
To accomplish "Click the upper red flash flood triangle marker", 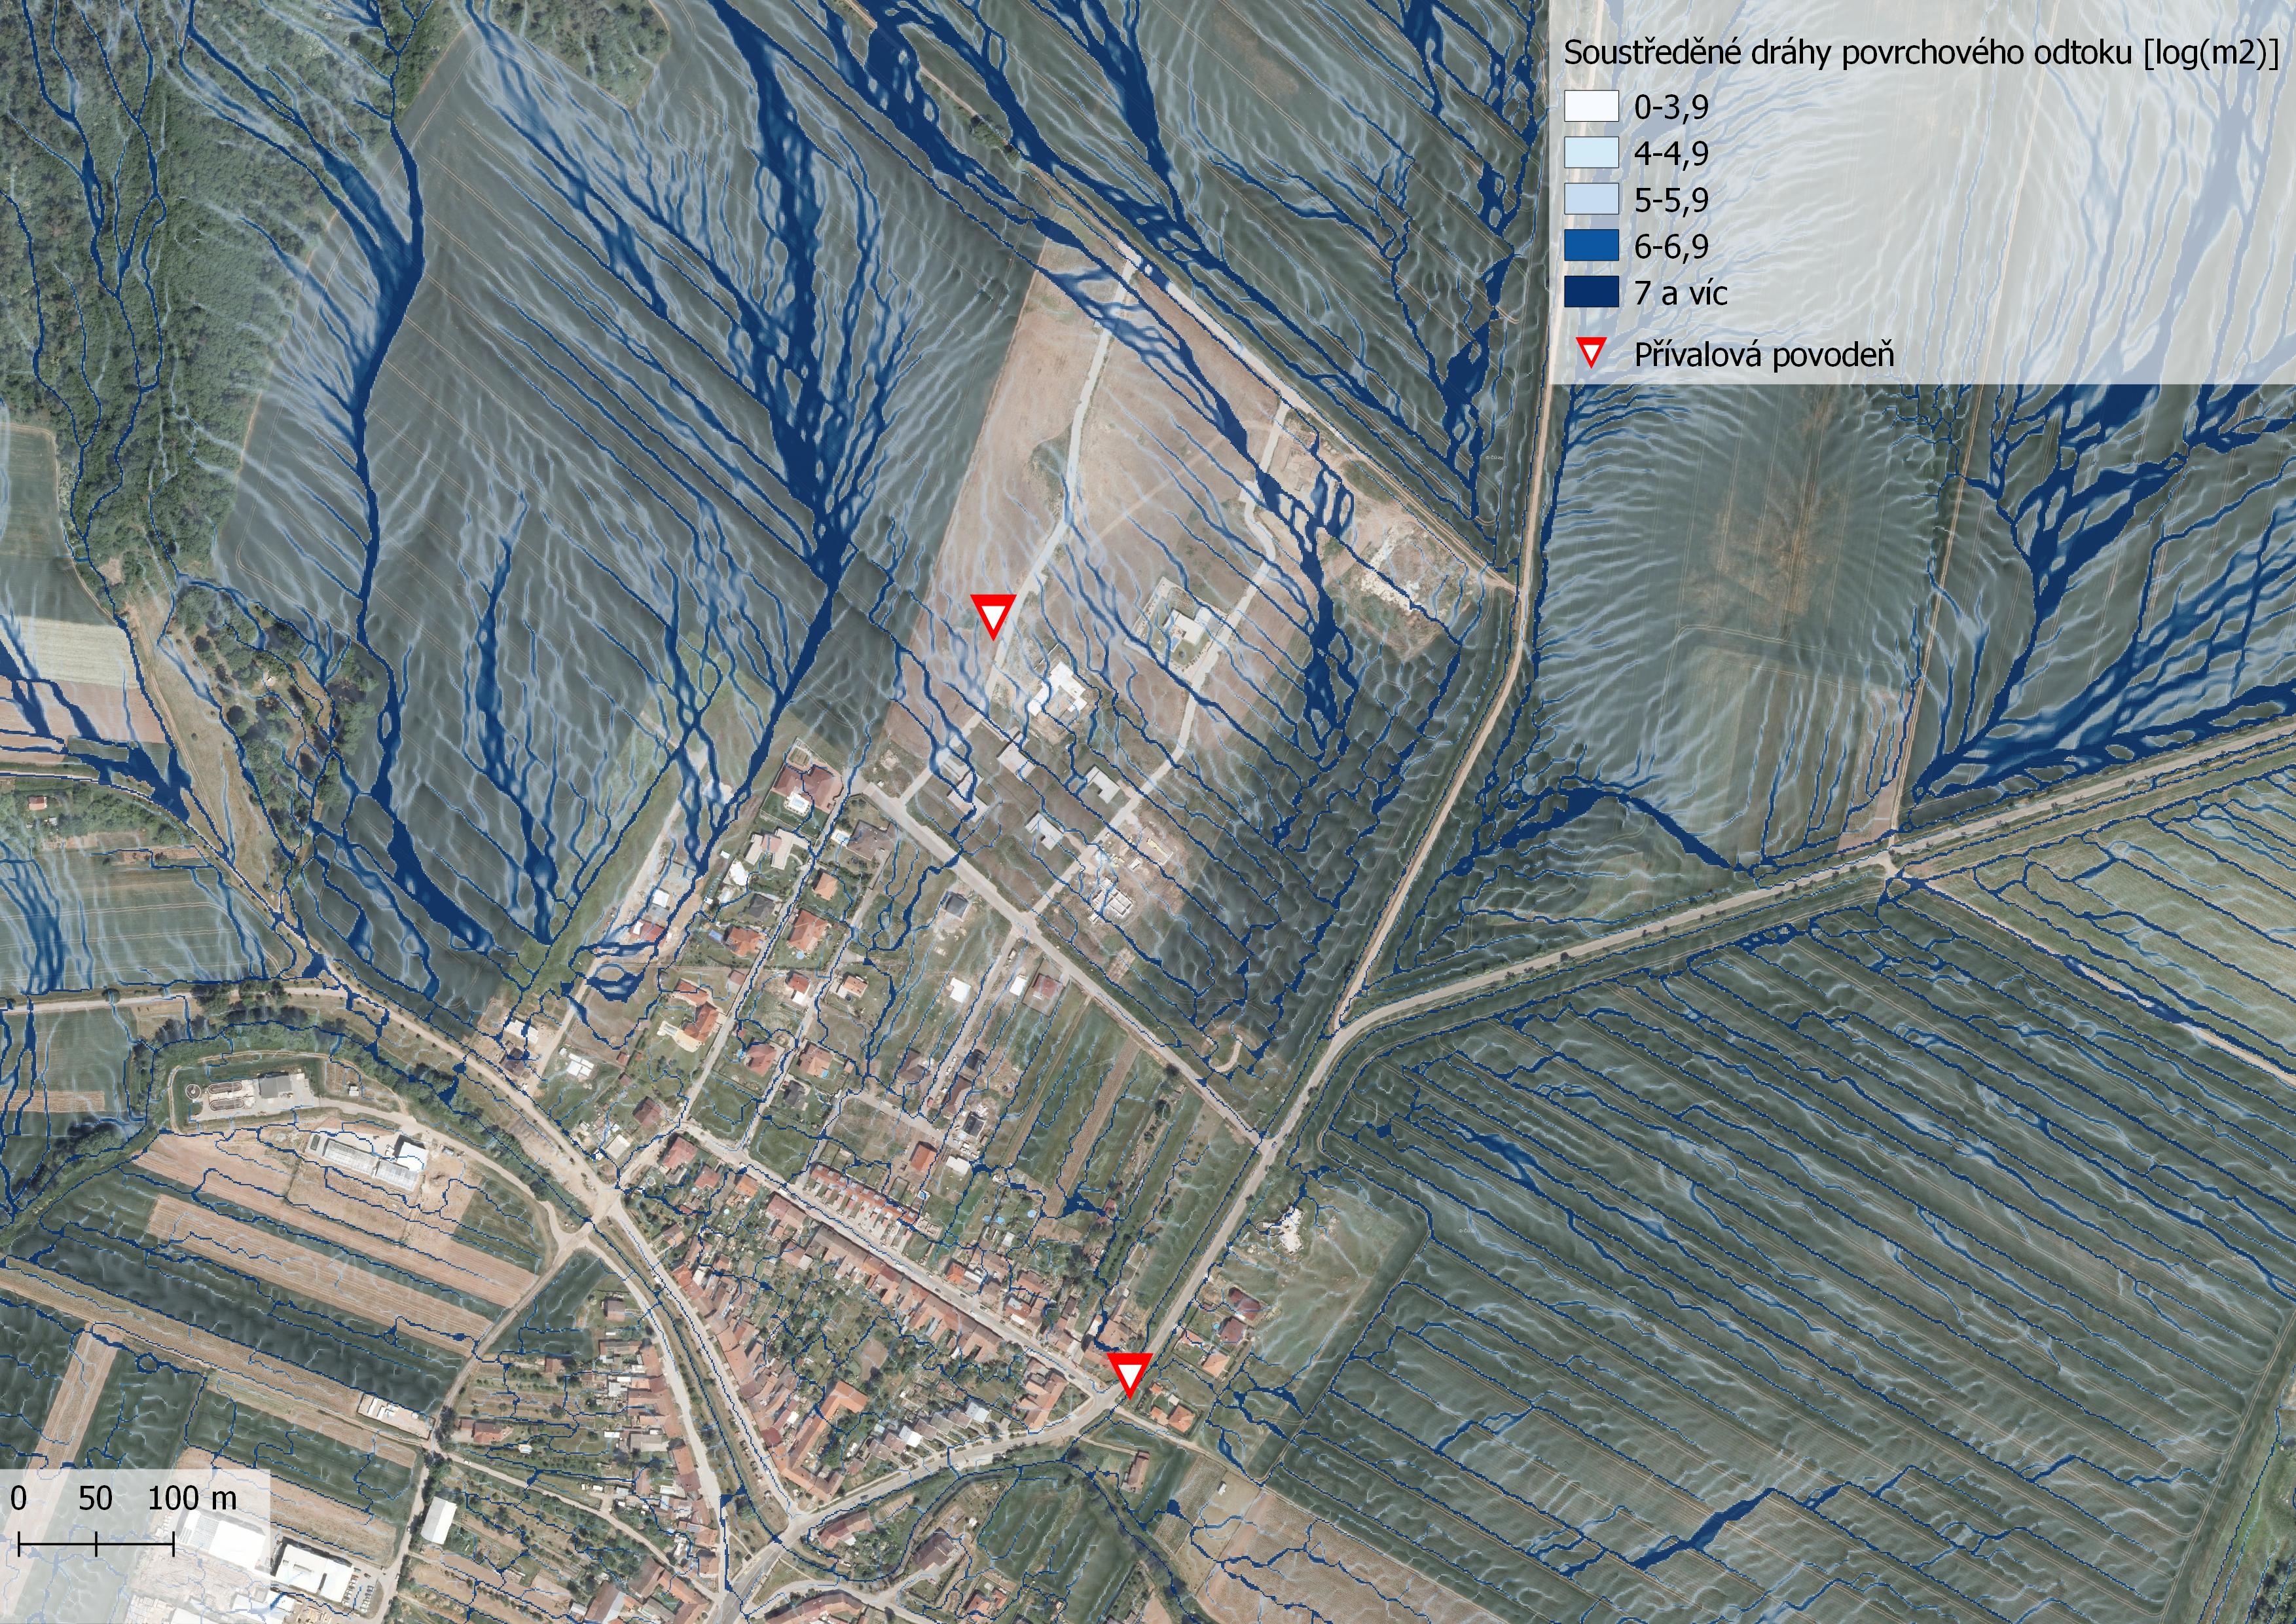I will click(x=994, y=615).
